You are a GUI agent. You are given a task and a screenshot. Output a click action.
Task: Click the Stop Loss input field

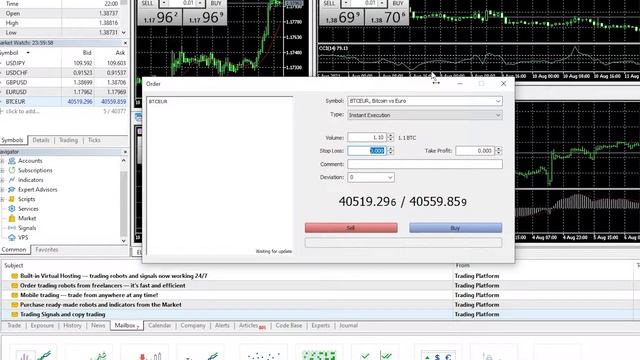[367, 151]
